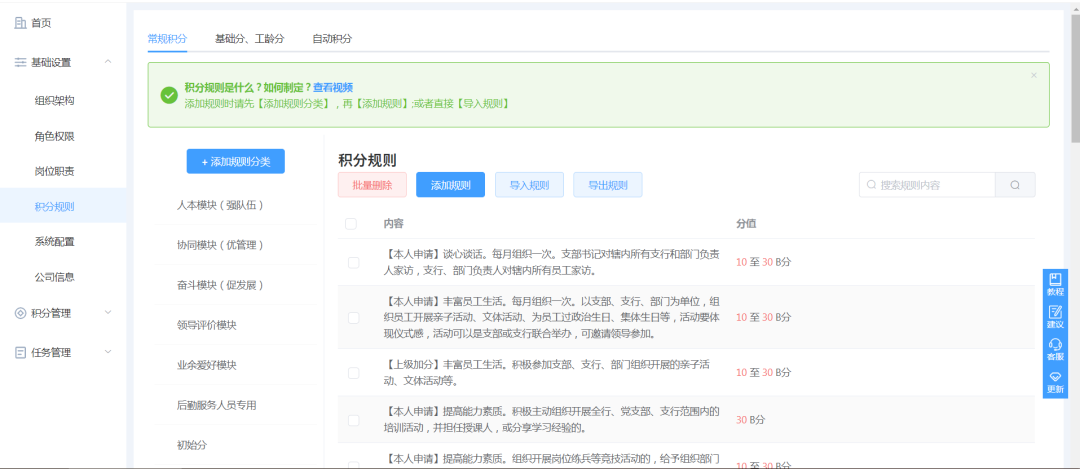Switch to the 基础分、工龄分 tab
This screenshot has width=1080, height=469.
click(249, 39)
